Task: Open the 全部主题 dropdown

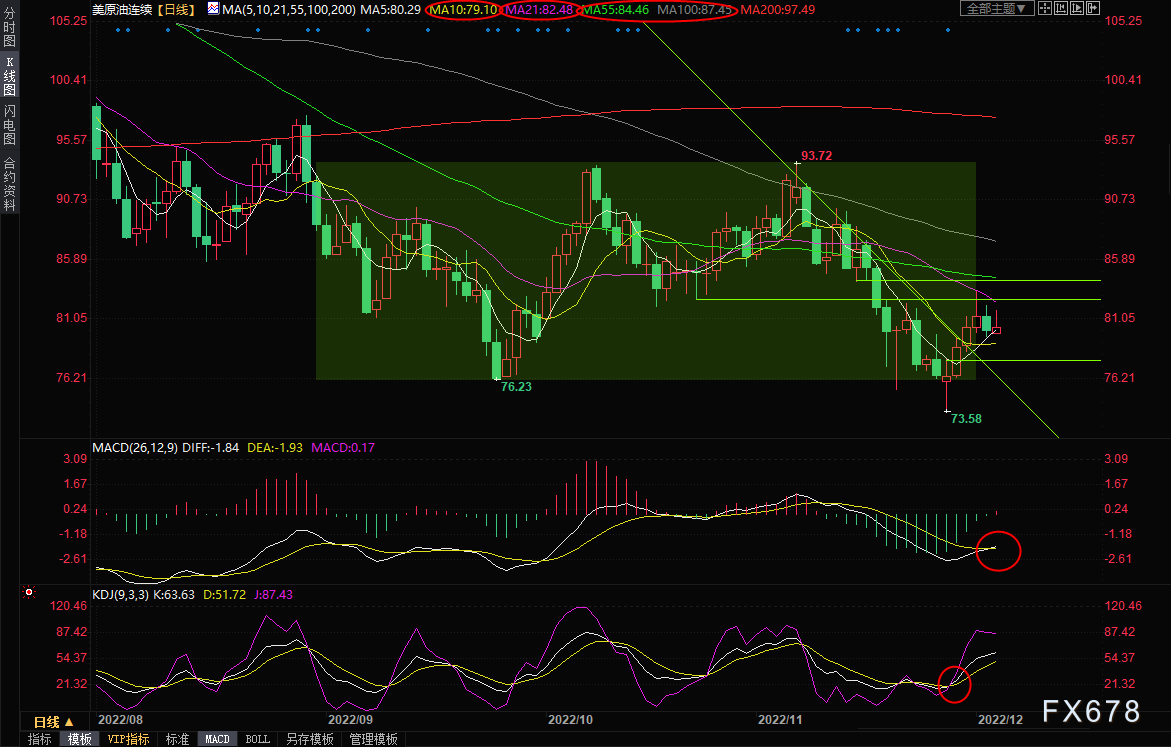Action: pos(996,8)
